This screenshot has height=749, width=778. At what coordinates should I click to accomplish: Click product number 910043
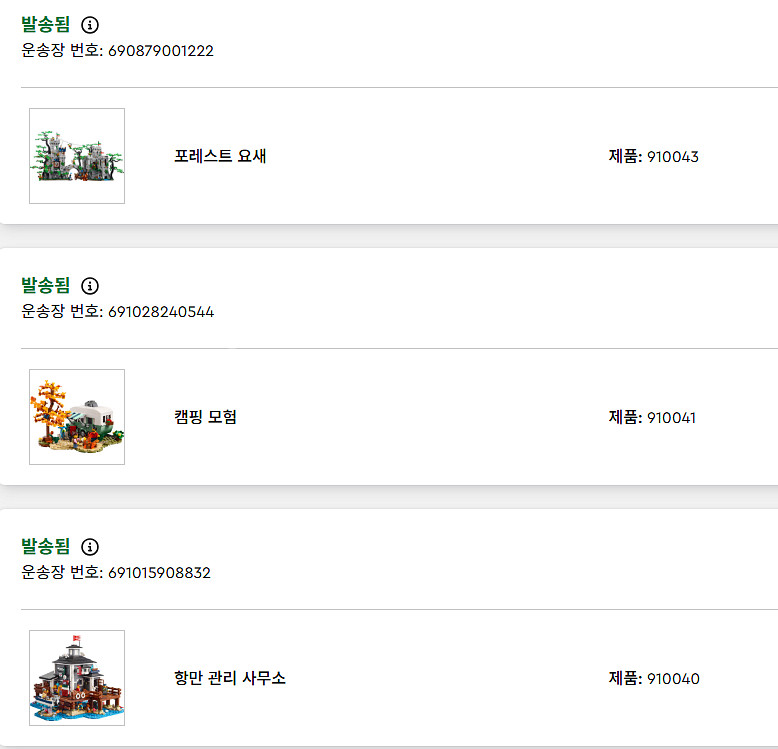(x=673, y=157)
